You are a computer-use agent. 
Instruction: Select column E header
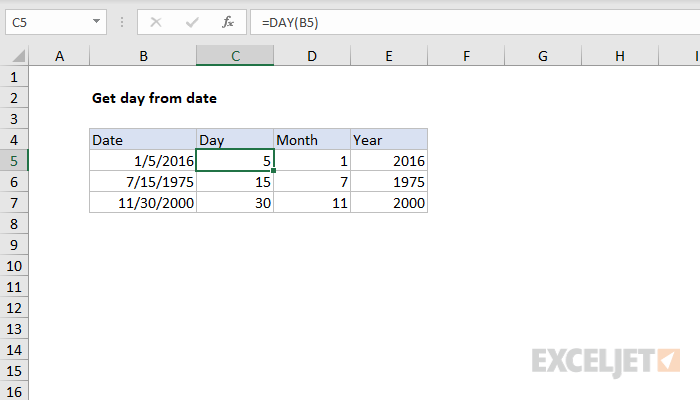click(389, 56)
